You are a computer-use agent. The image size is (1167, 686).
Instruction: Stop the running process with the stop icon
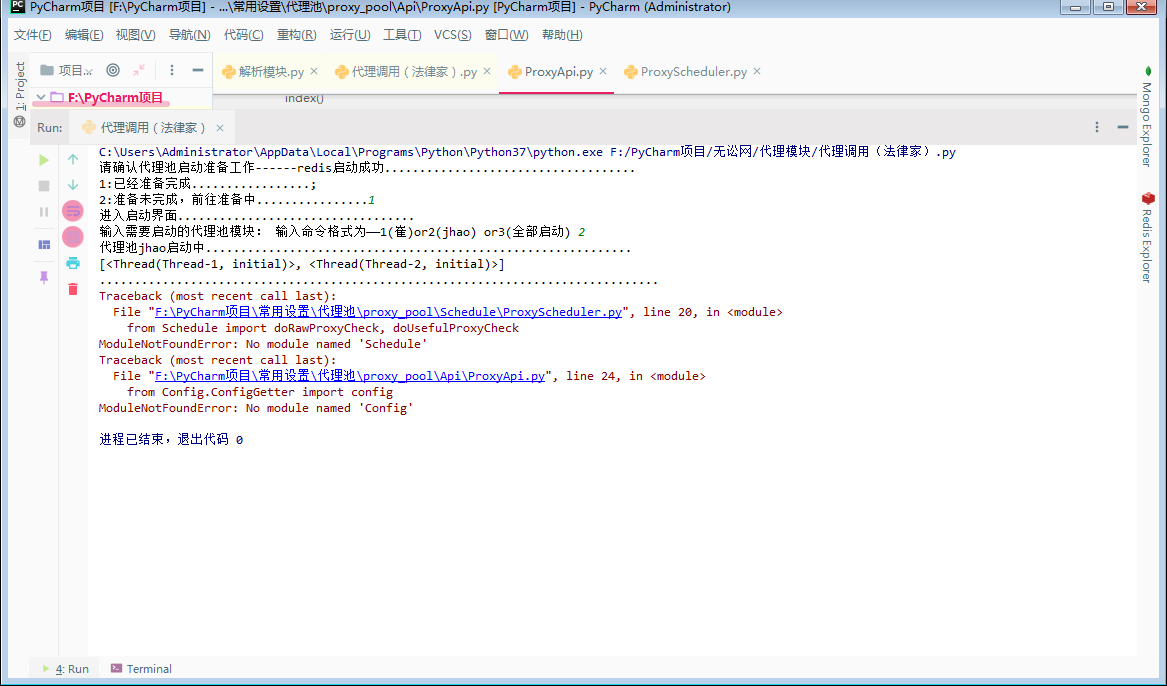pos(44,186)
